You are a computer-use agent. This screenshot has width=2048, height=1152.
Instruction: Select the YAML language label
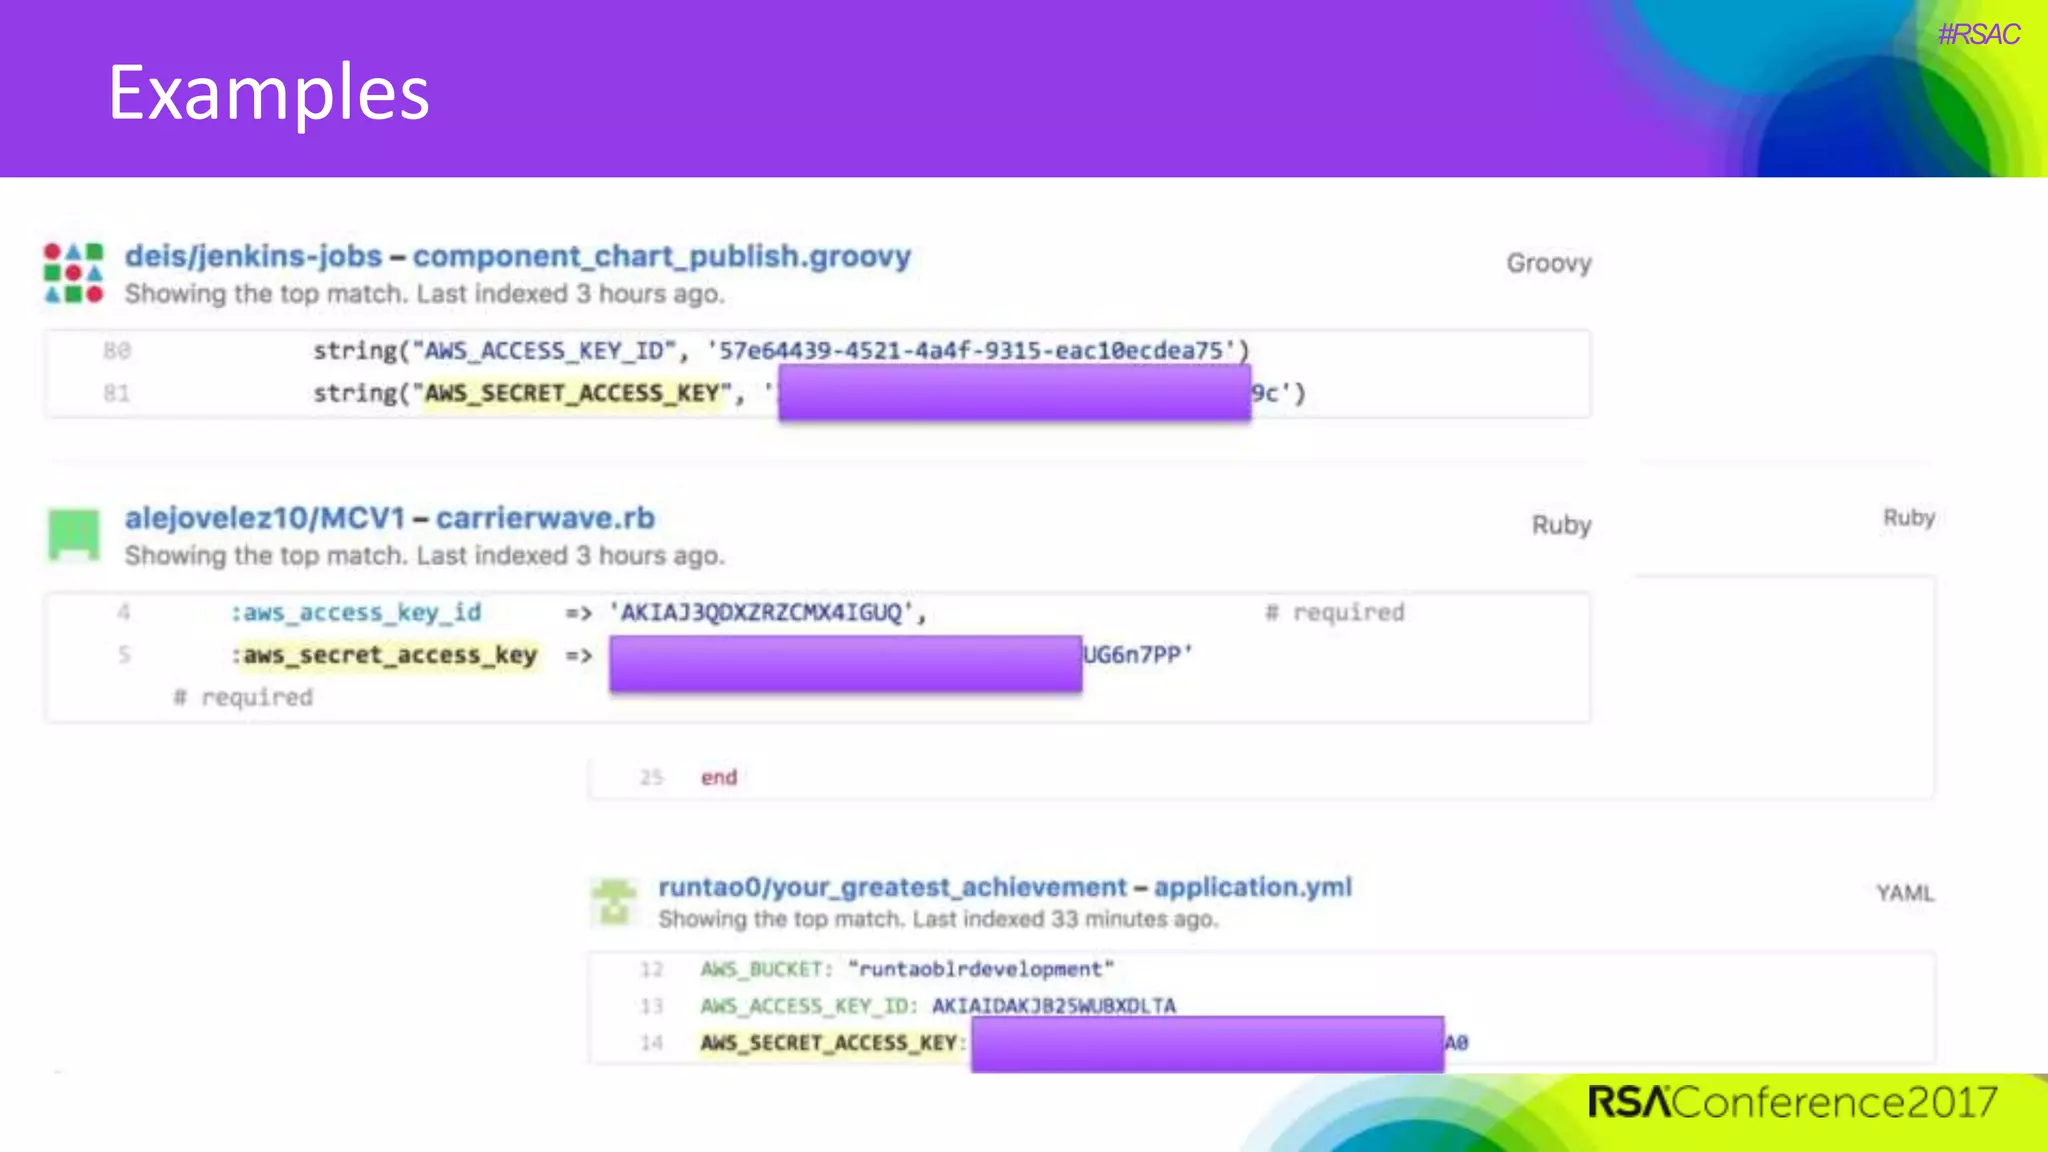point(1904,893)
